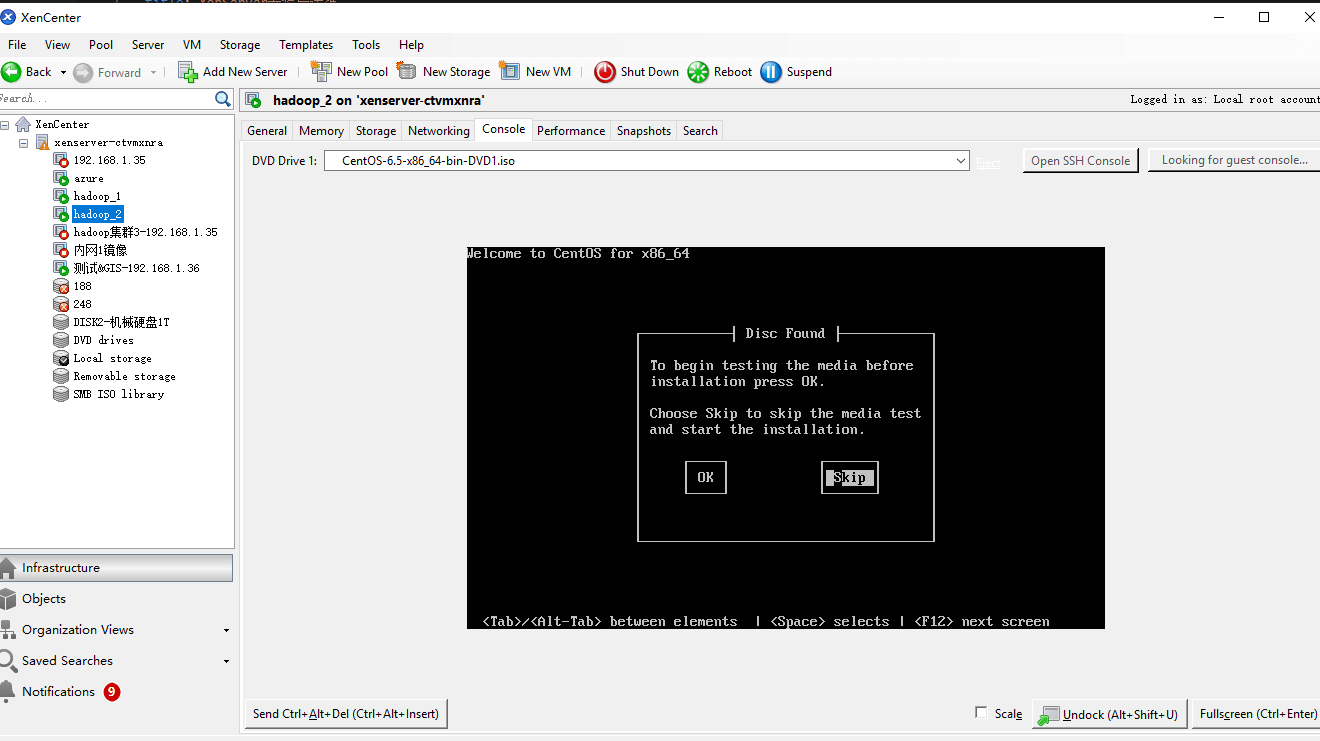The height and width of the screenshot is (741, 1320).
Task: Click the Open SSH Console button
Action: click(x=1080, y=161)
